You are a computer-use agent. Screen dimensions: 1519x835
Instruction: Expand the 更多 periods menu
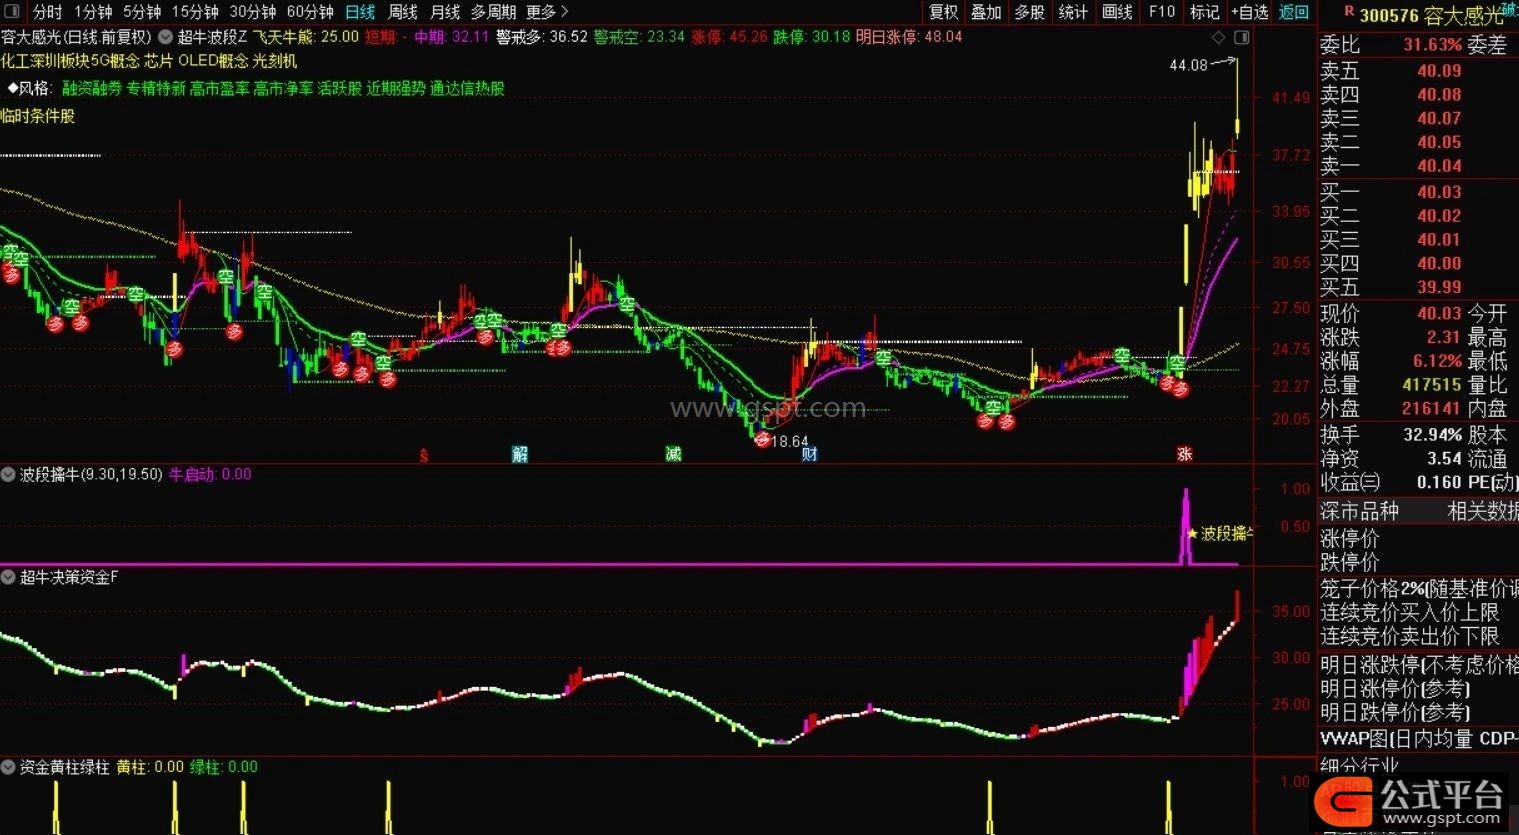pyautogui.click(x=547, y=12)
